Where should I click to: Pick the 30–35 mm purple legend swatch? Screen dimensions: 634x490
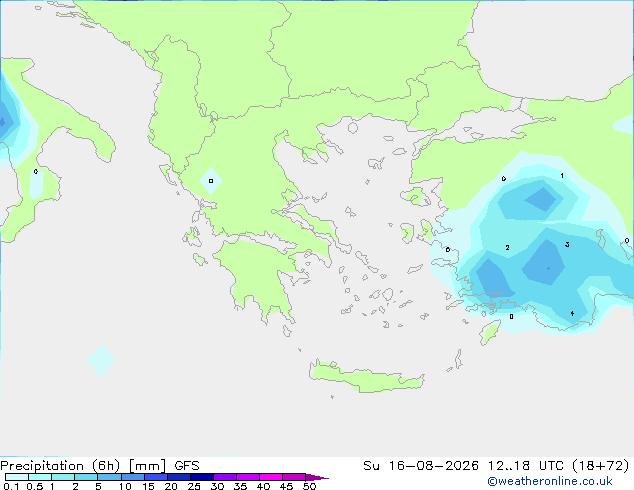tap(225, 477)
